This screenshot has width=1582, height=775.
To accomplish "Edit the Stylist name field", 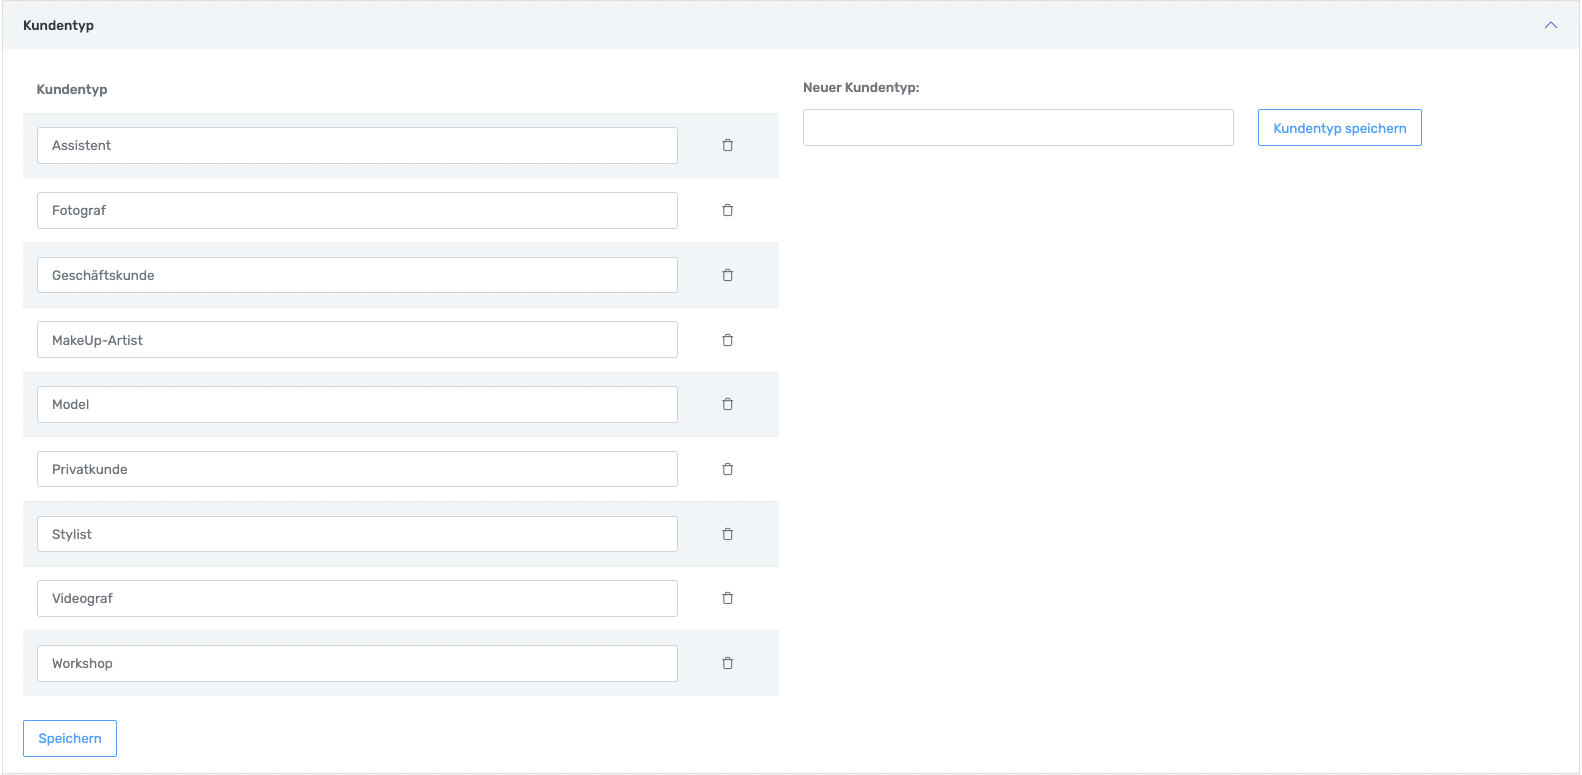I will [x=357, y=534].
